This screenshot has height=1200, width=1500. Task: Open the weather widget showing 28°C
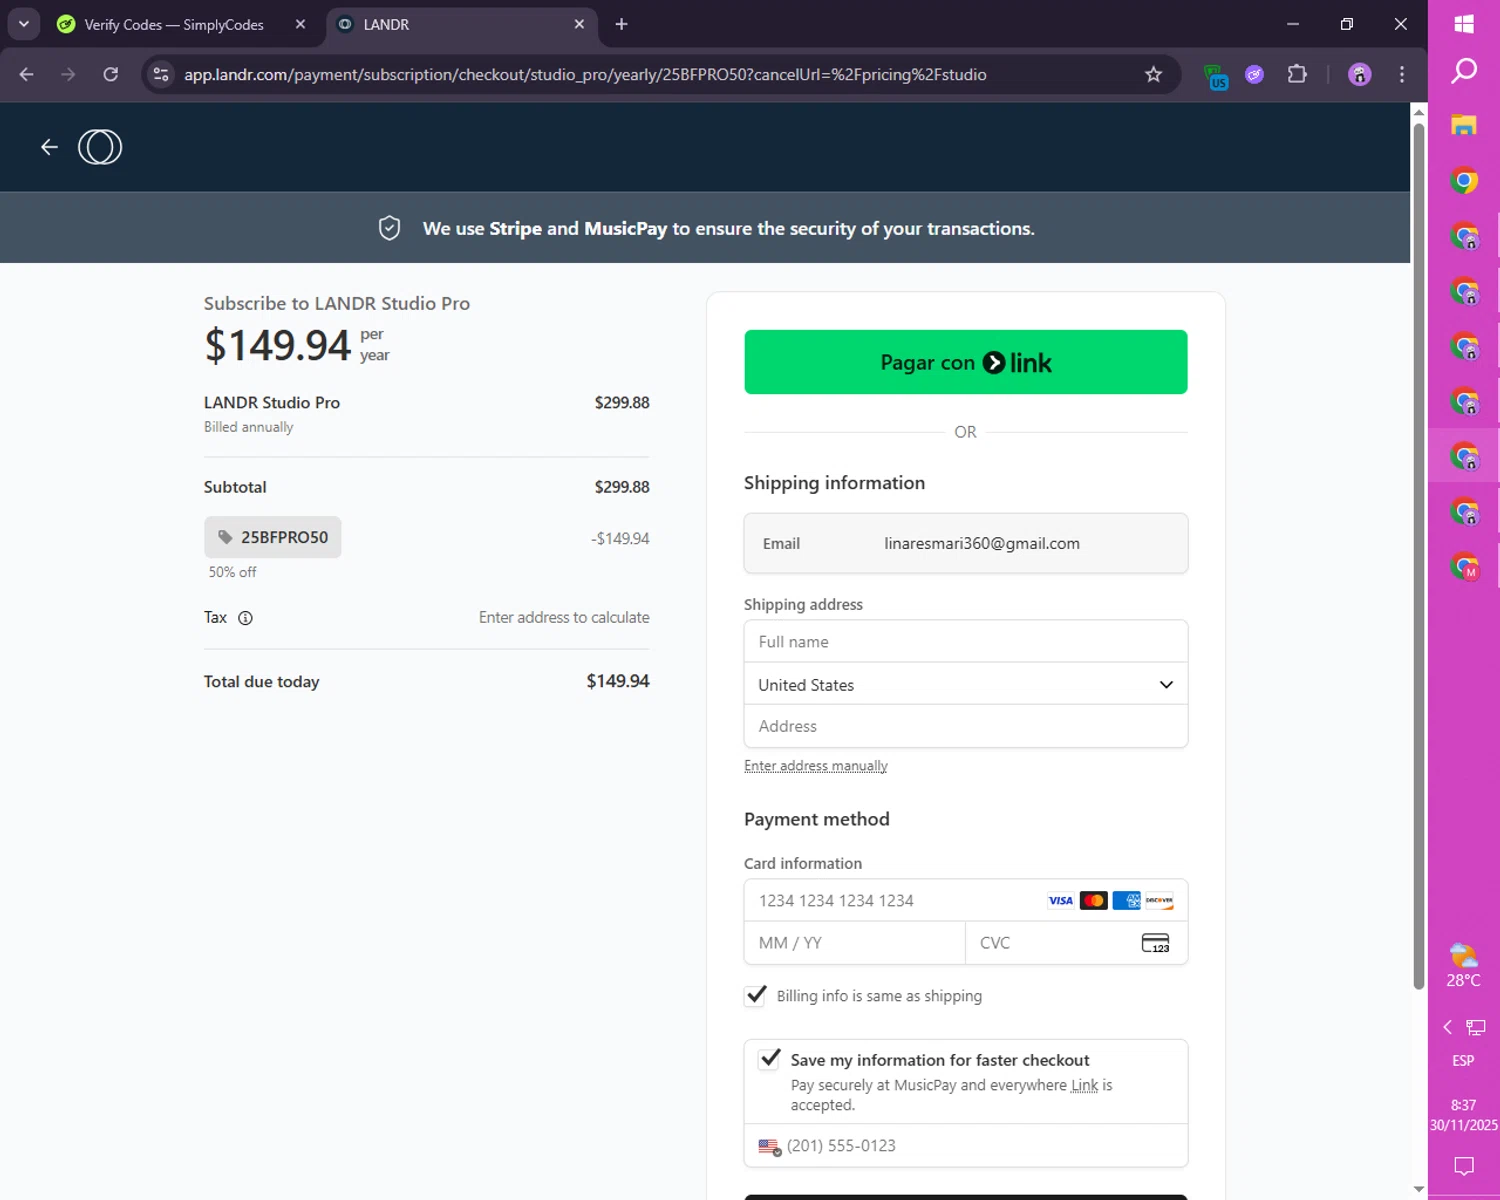pos(1463,965)
